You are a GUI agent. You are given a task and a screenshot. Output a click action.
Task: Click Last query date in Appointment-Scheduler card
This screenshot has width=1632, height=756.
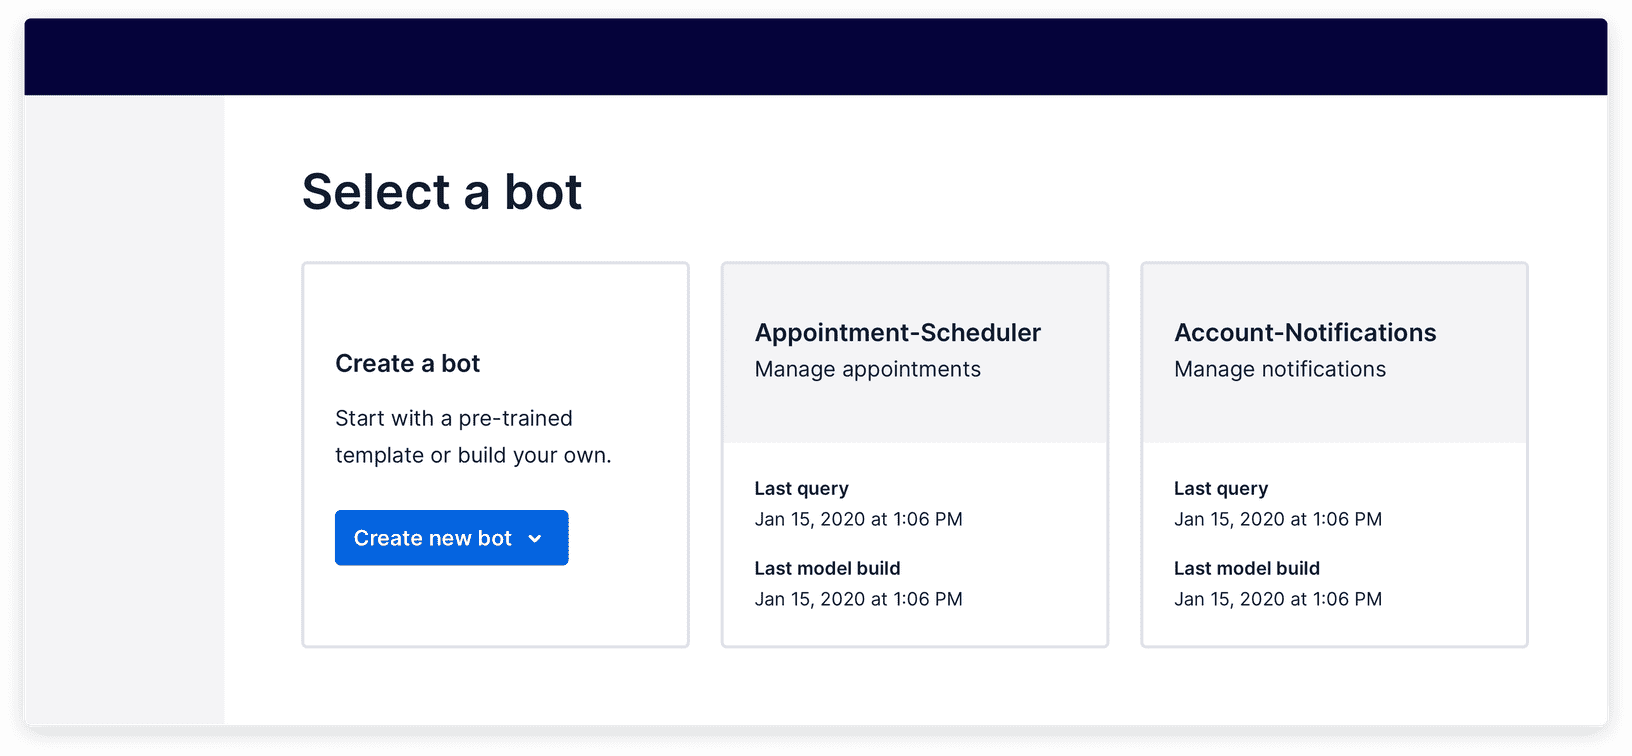(858, 520)
